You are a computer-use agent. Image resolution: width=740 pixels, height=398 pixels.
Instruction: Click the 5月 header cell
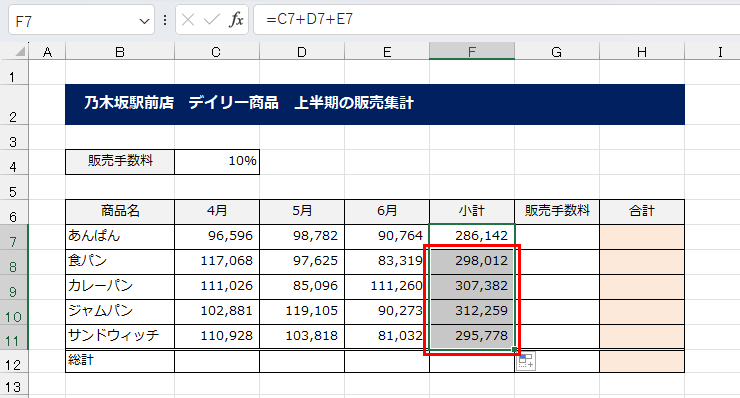302,212
